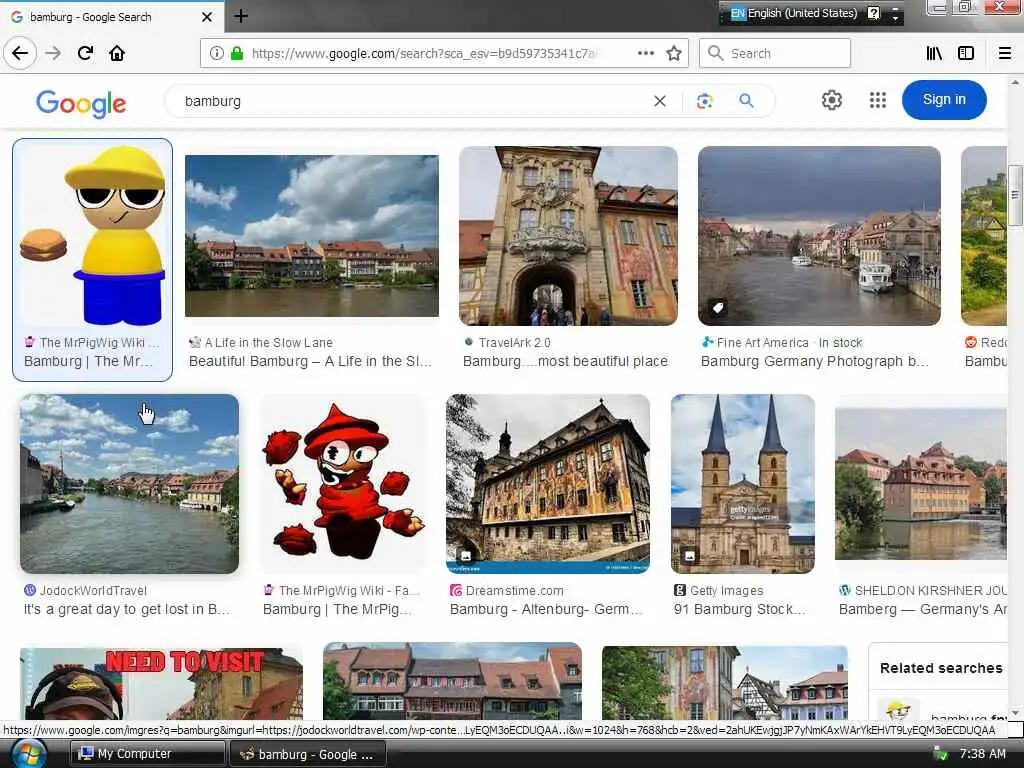Click the network tray icon
Viewport: 1024px width, 768px height.
pyautogui.click(x=940, y=754)
